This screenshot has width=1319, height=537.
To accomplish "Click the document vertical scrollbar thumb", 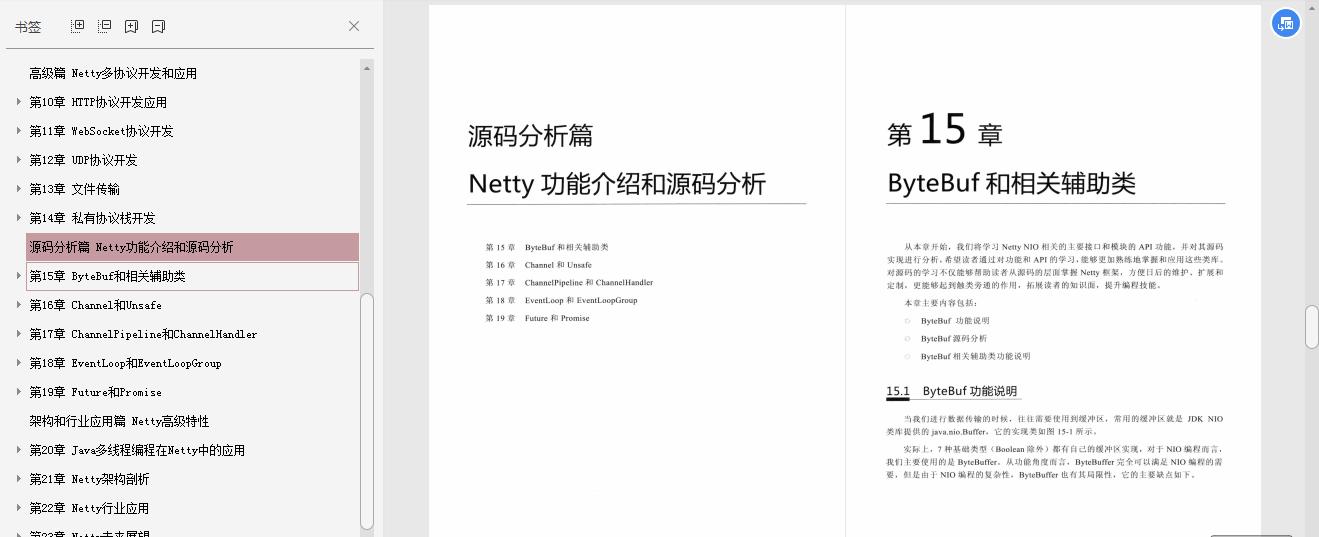I will 1311,327.
